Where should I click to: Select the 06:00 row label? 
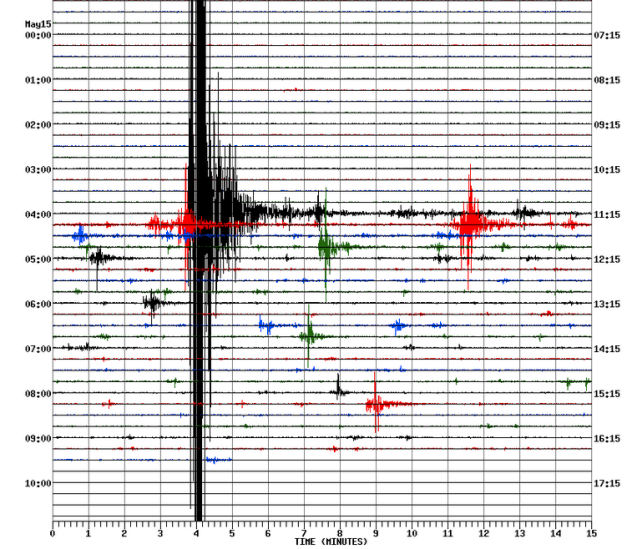pos(38,304)
